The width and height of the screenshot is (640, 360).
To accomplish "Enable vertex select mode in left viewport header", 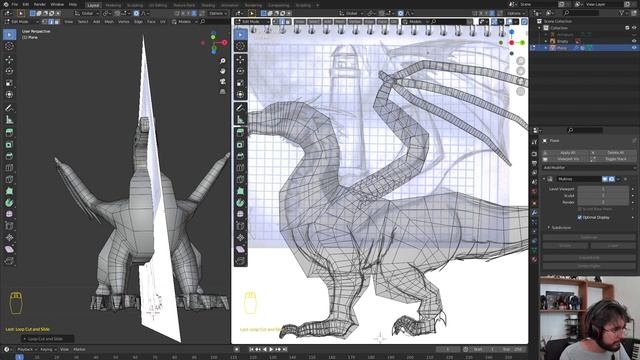I will click(45, 22).
